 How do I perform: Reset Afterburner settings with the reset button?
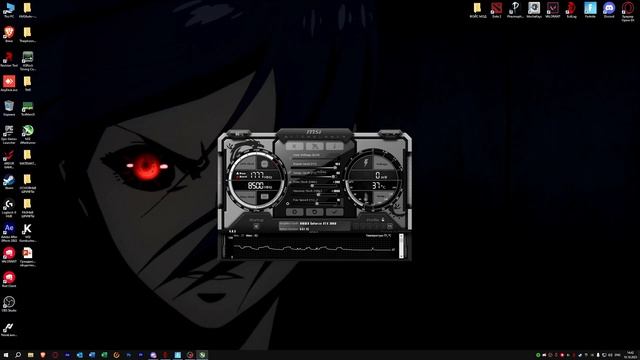[x=315, y=212]
